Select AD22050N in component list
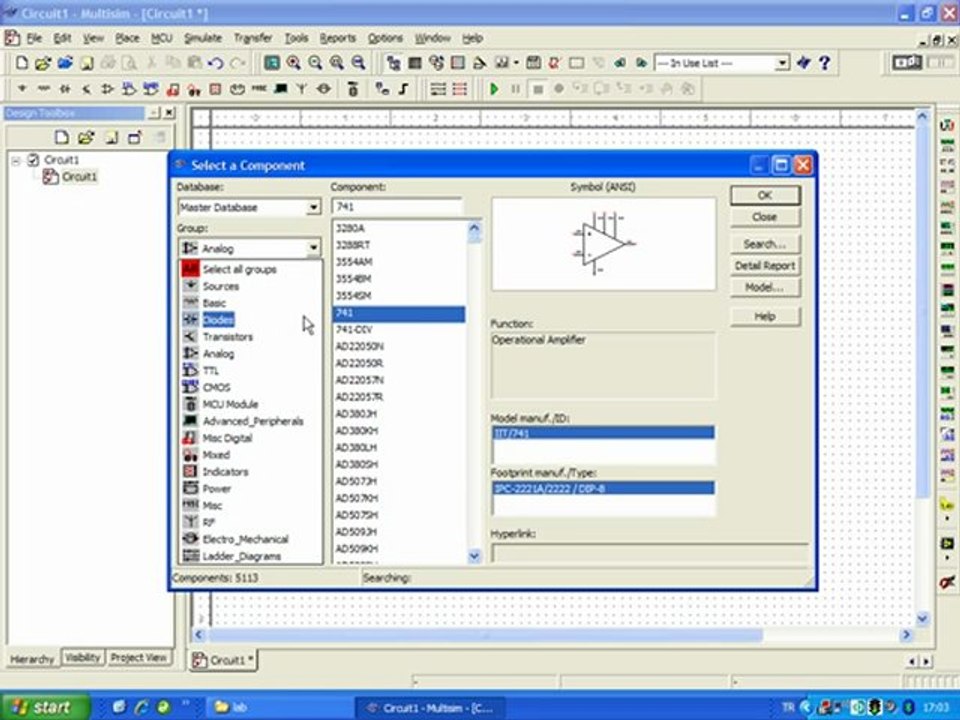The width and height of the screenshot is (960, 720). 399,347
